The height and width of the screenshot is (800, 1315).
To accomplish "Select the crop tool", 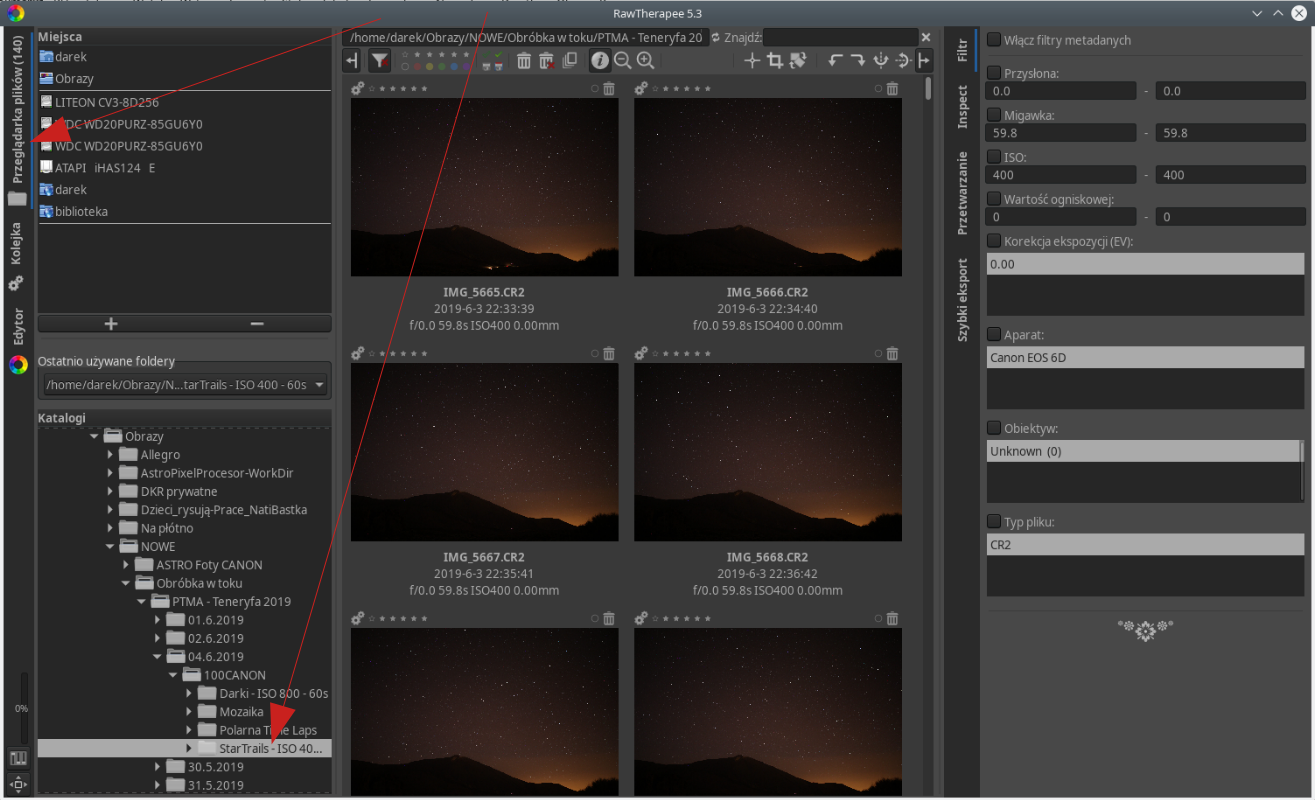I will (774, 61).
